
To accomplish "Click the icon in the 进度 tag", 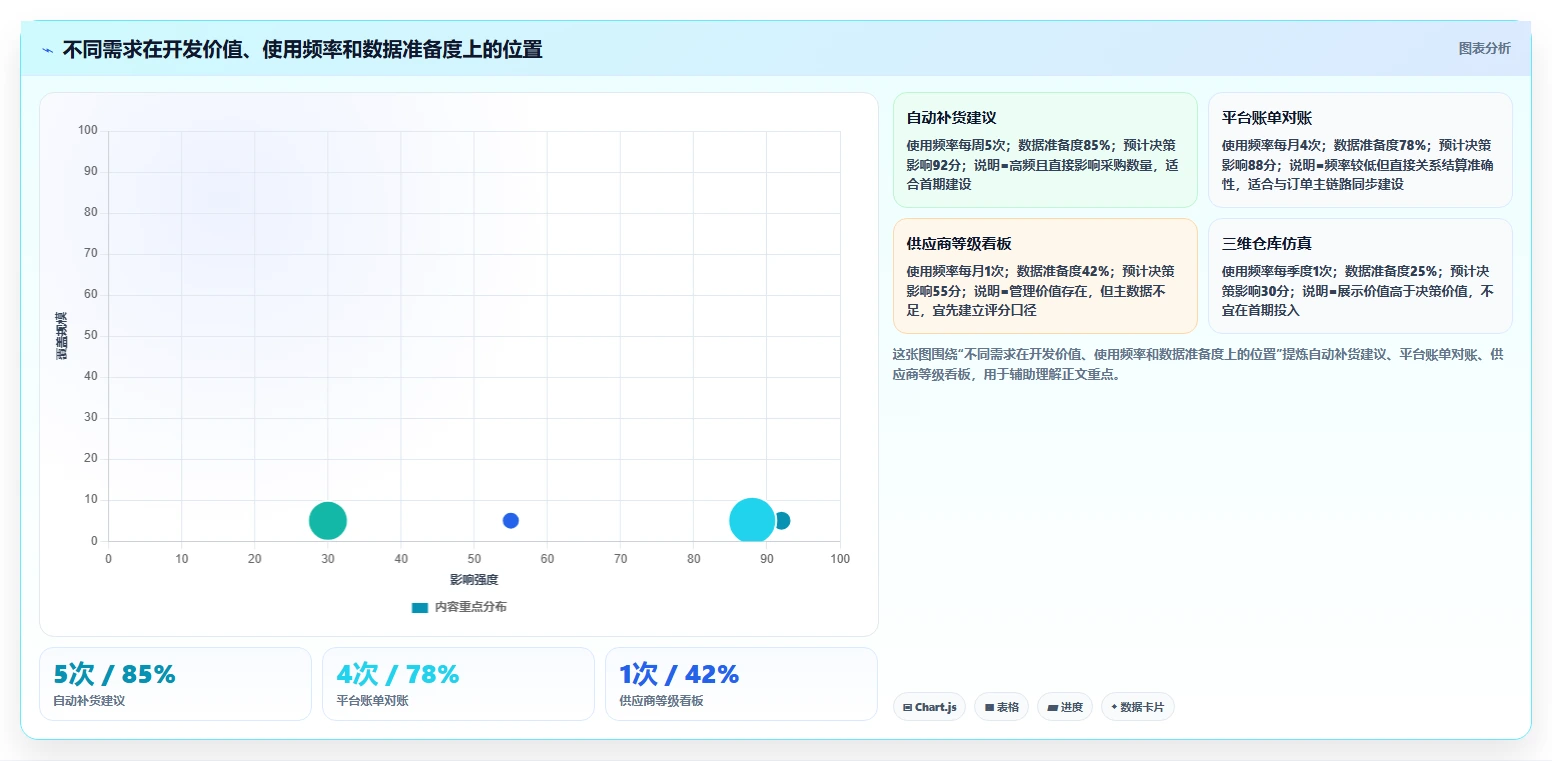I will (1052, 707).
